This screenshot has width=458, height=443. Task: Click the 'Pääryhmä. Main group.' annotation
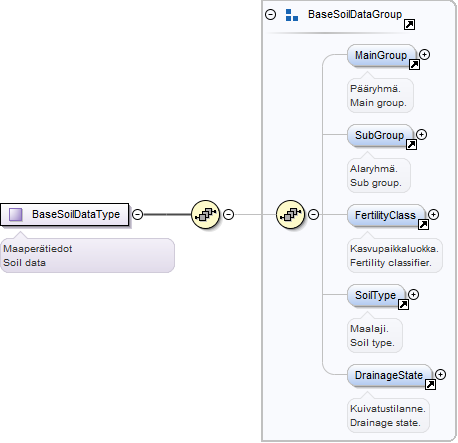(x=380, y=96)
